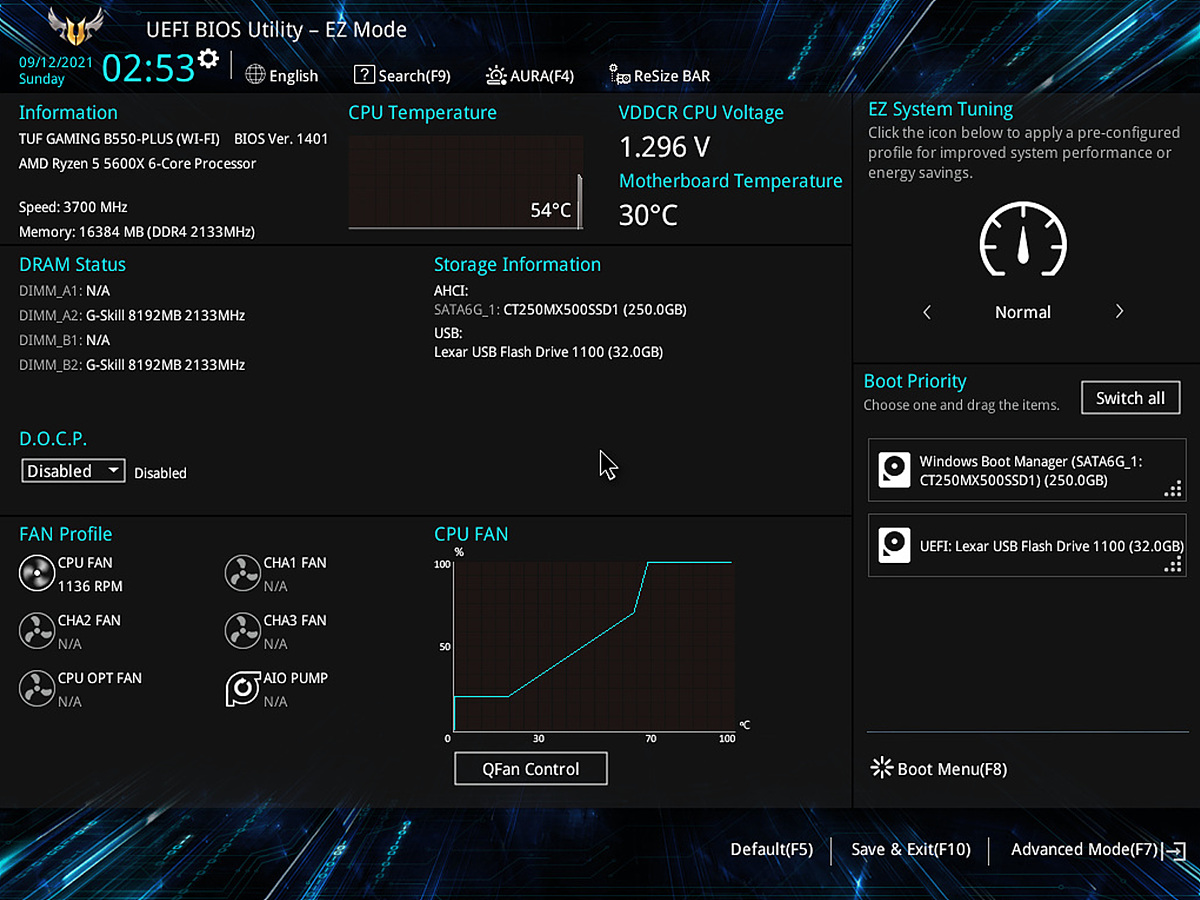Click the CPU FAN curve graph
Screen dimensions: 1200x900
pyautogui.click(x=594, y=647)
